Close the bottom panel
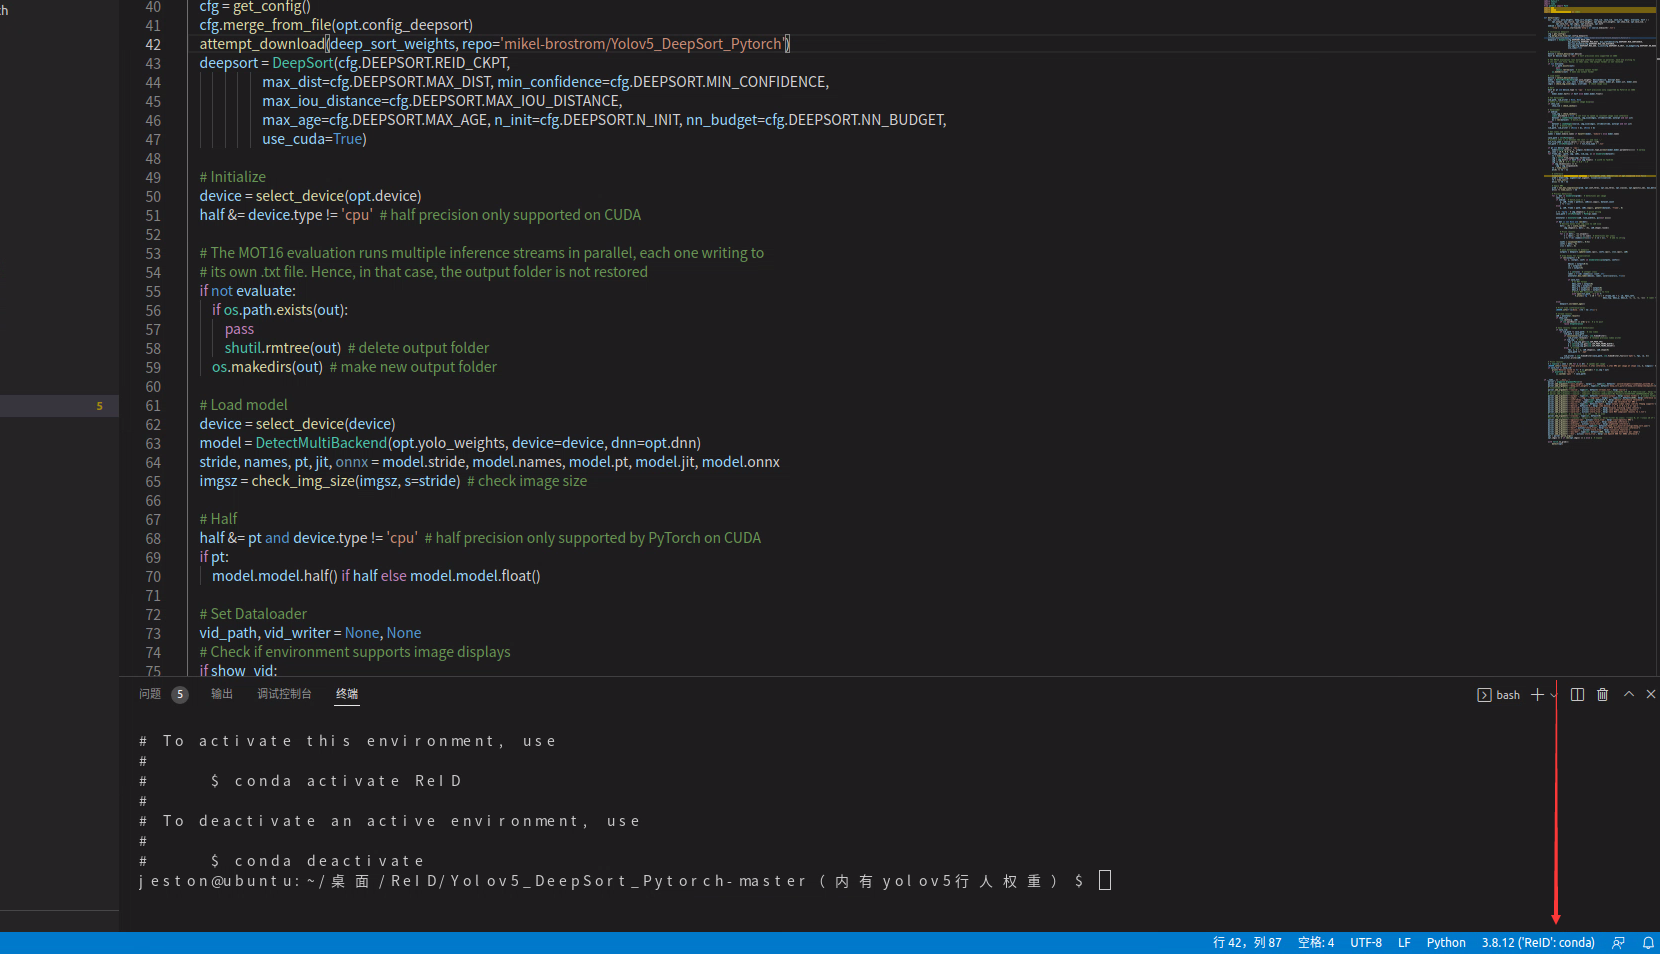 (x=1651, y=694)
